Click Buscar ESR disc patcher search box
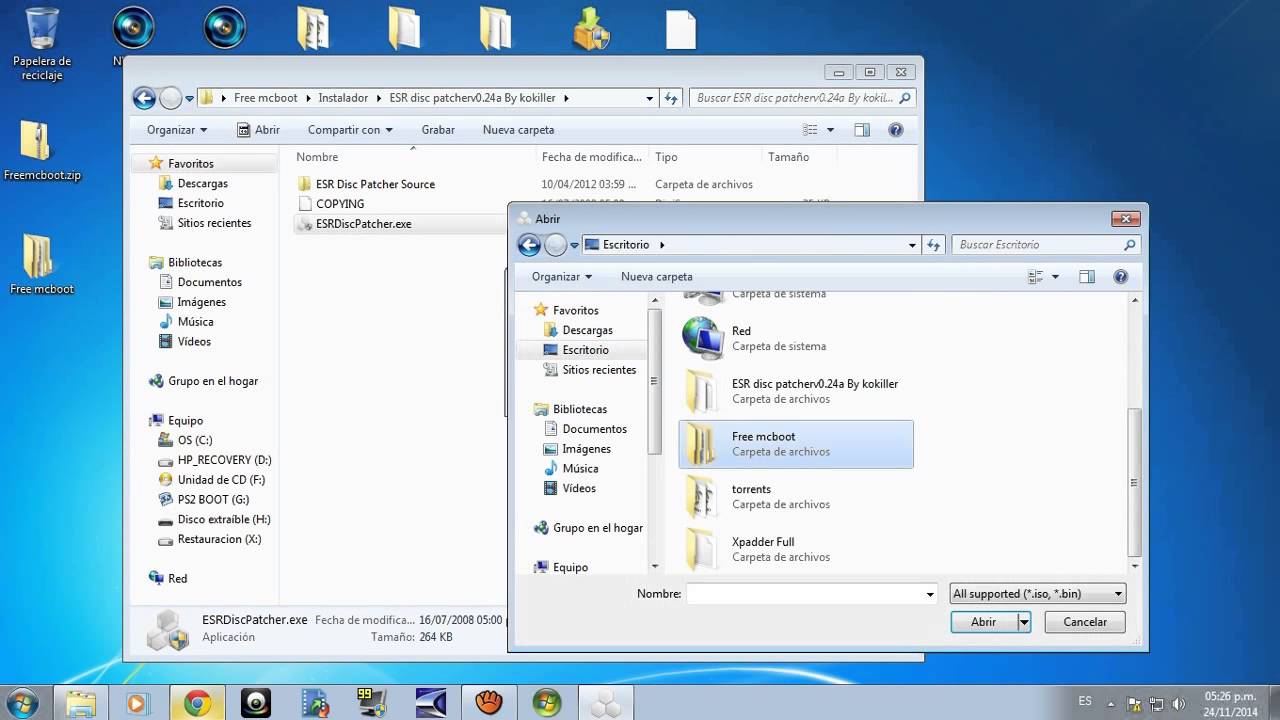The image size is (1280, 720). click(803, 98)
